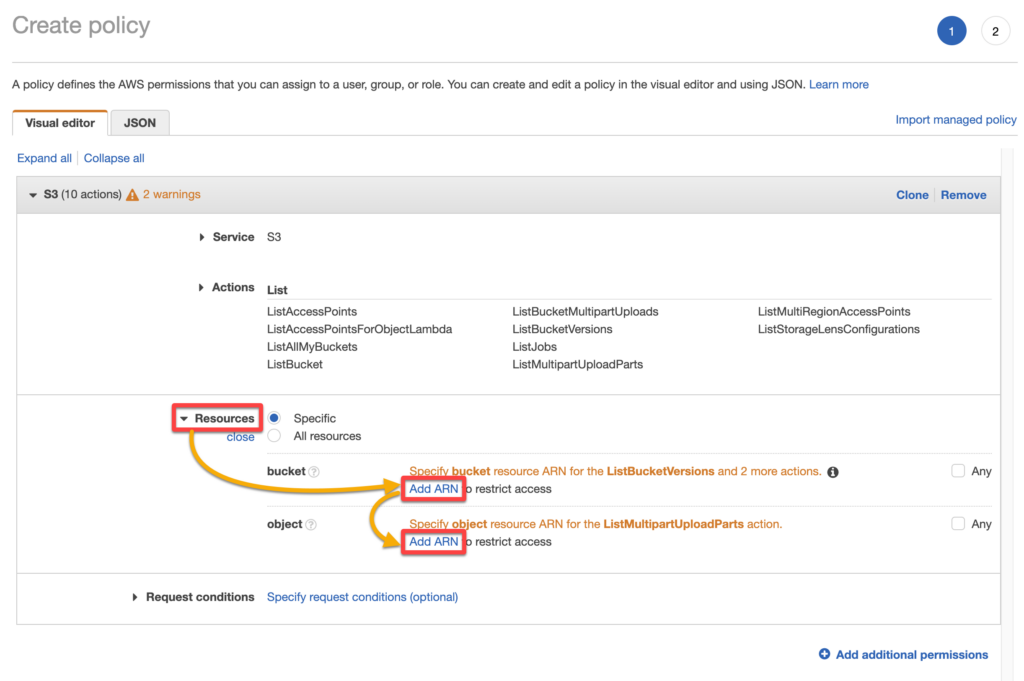Screen dimensions: 1024x681
Task: Click the info icon after ListBucketVersions message
Action: tap(833, 471)
